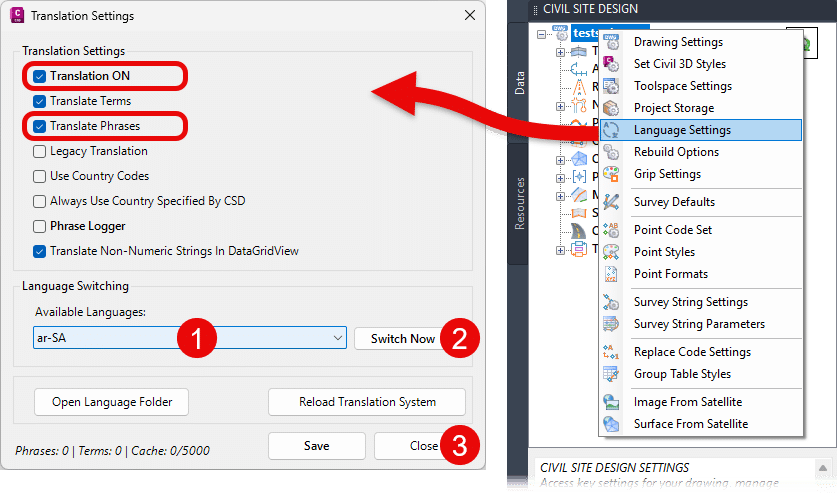Click the 'CIVIL SITE DESIGN SETTINGS' heading text

(614, 467)
